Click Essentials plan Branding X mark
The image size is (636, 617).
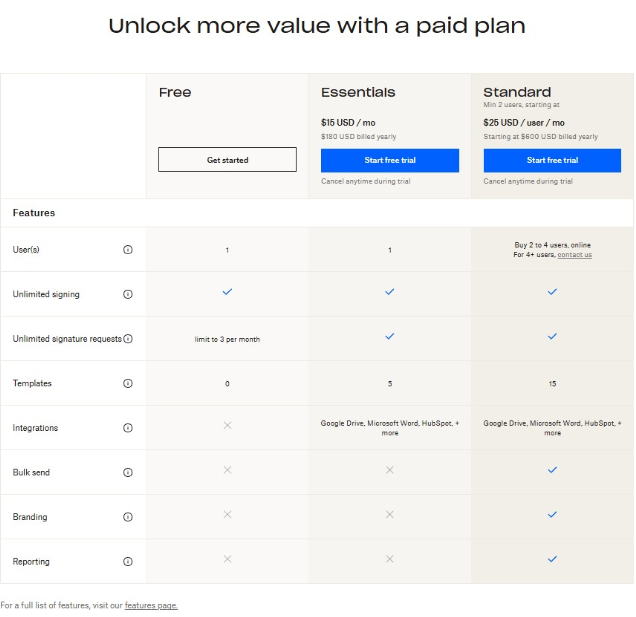tap(390, 515)
